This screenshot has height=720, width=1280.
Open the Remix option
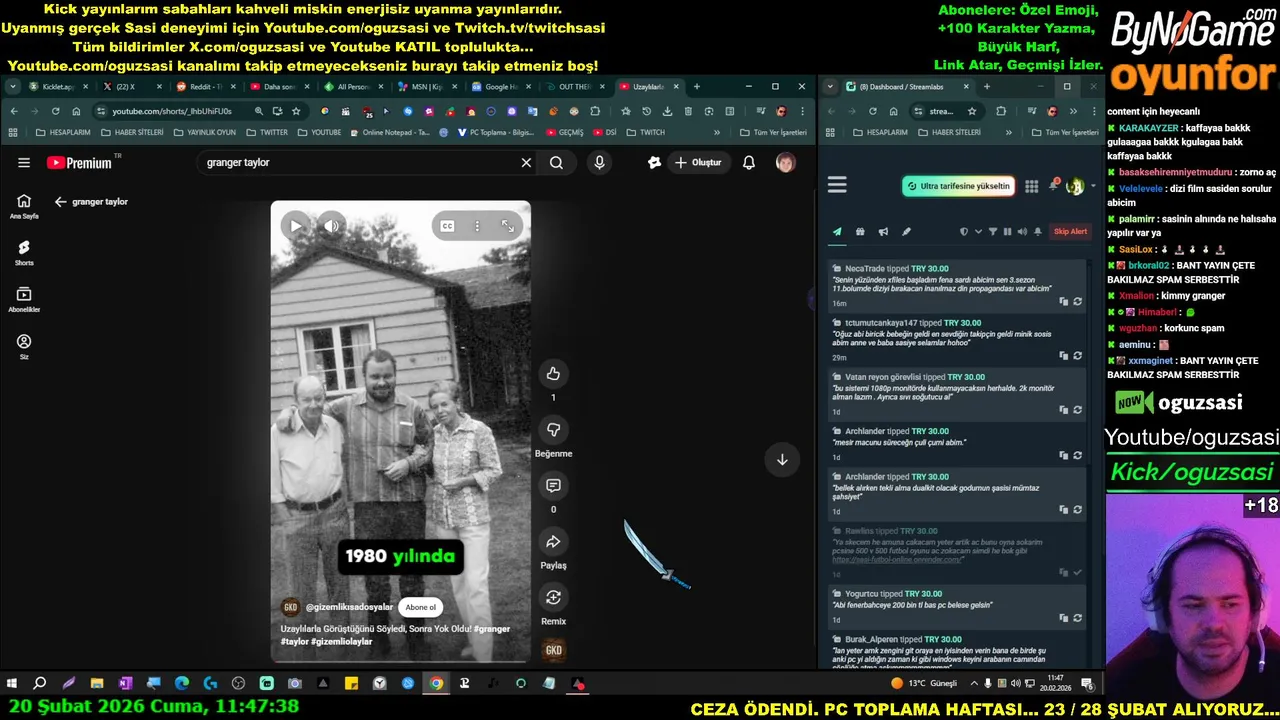tap(553, 597)
